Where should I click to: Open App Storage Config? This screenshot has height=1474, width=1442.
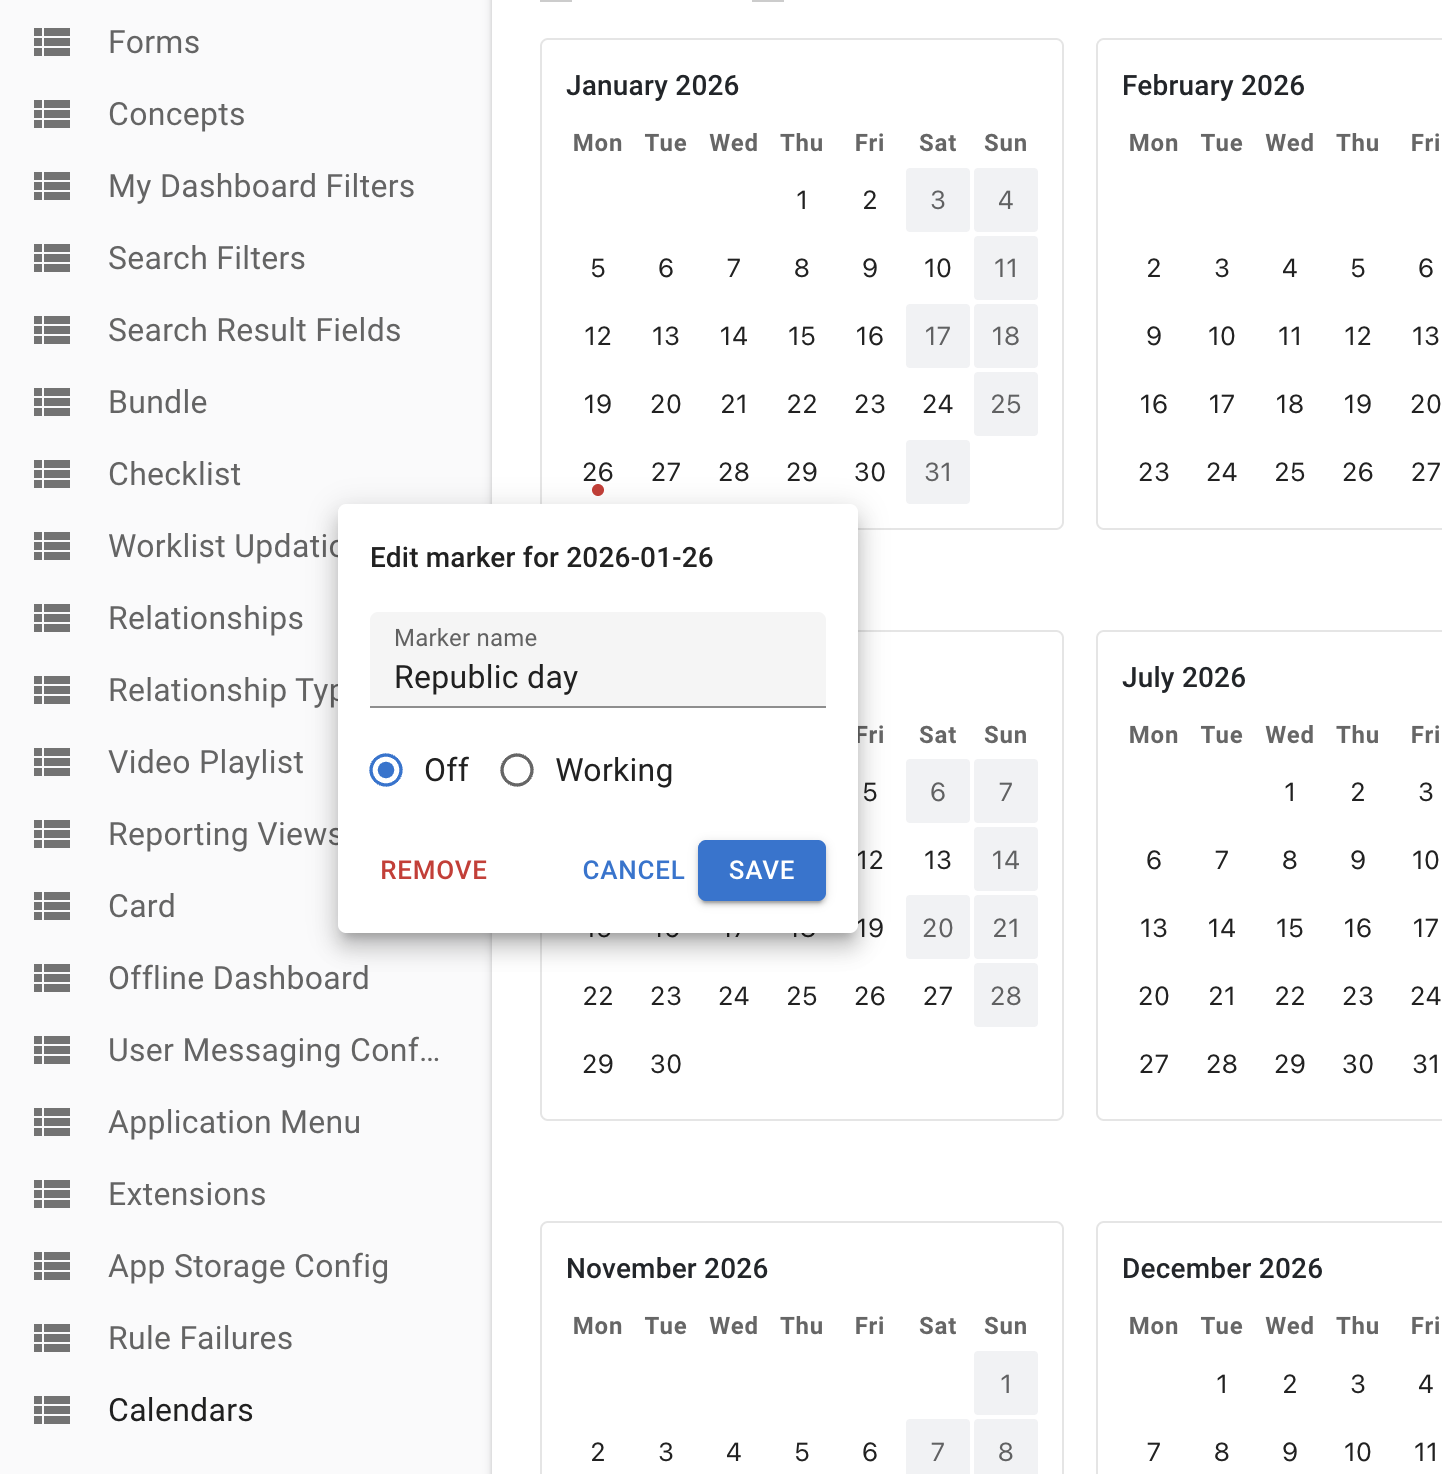(248, 1266)
